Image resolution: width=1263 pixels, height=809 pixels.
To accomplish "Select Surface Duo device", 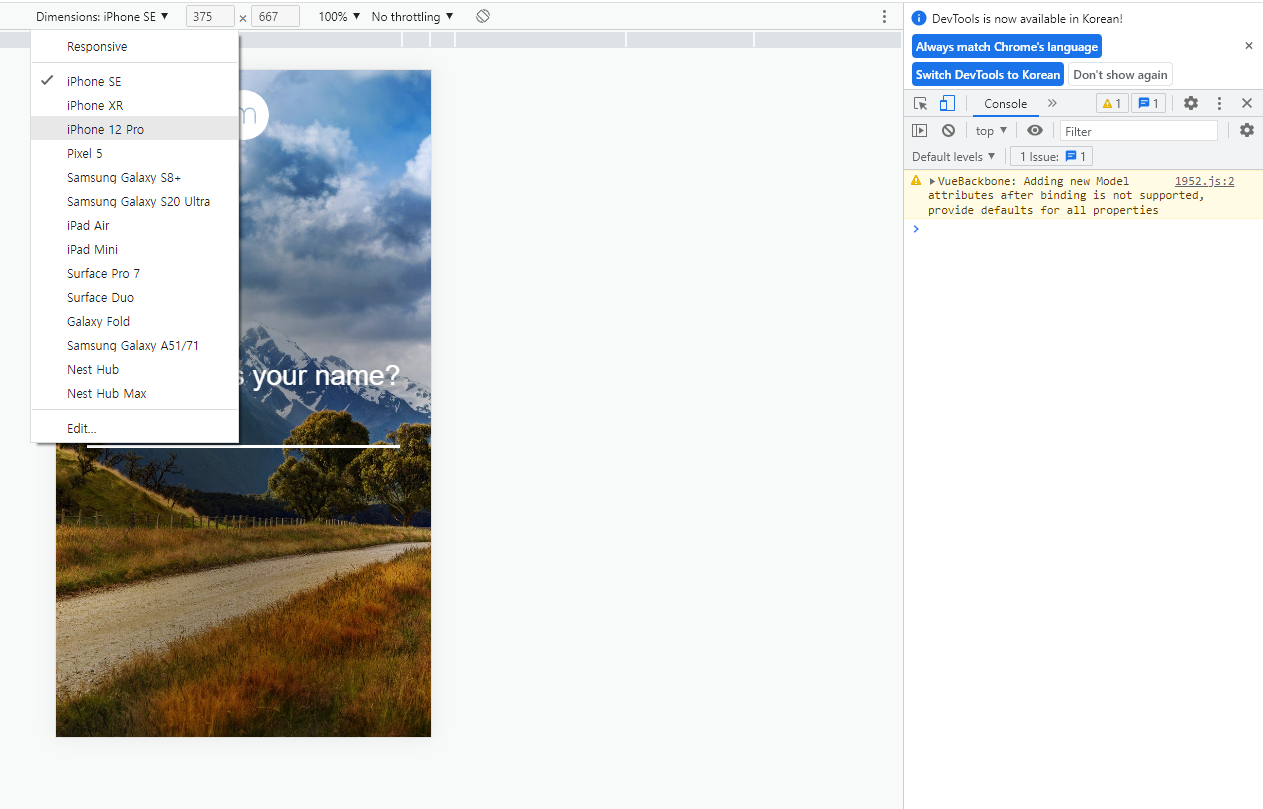I will (x=135, y=298).
